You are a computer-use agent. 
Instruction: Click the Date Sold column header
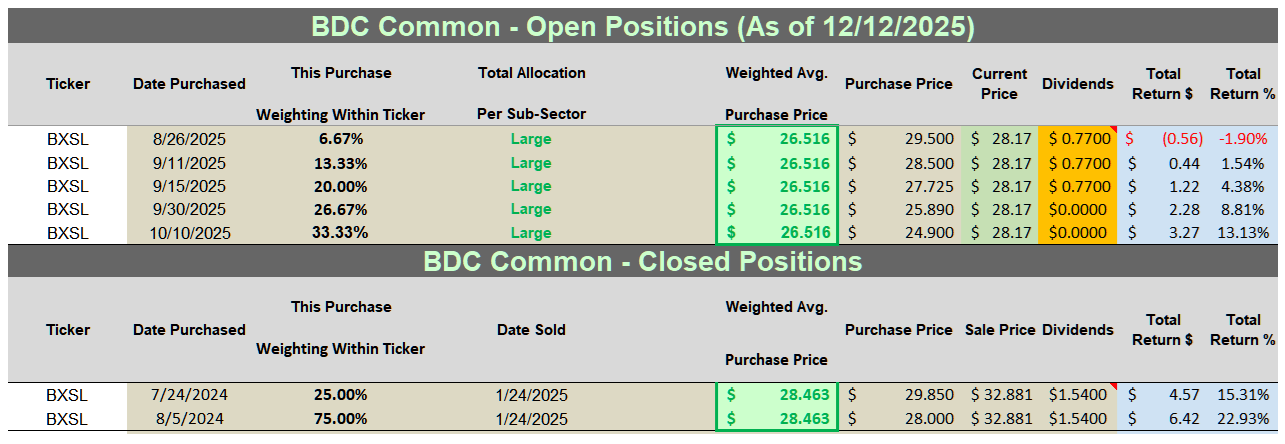pyautogui.click(x=531, y=330)
